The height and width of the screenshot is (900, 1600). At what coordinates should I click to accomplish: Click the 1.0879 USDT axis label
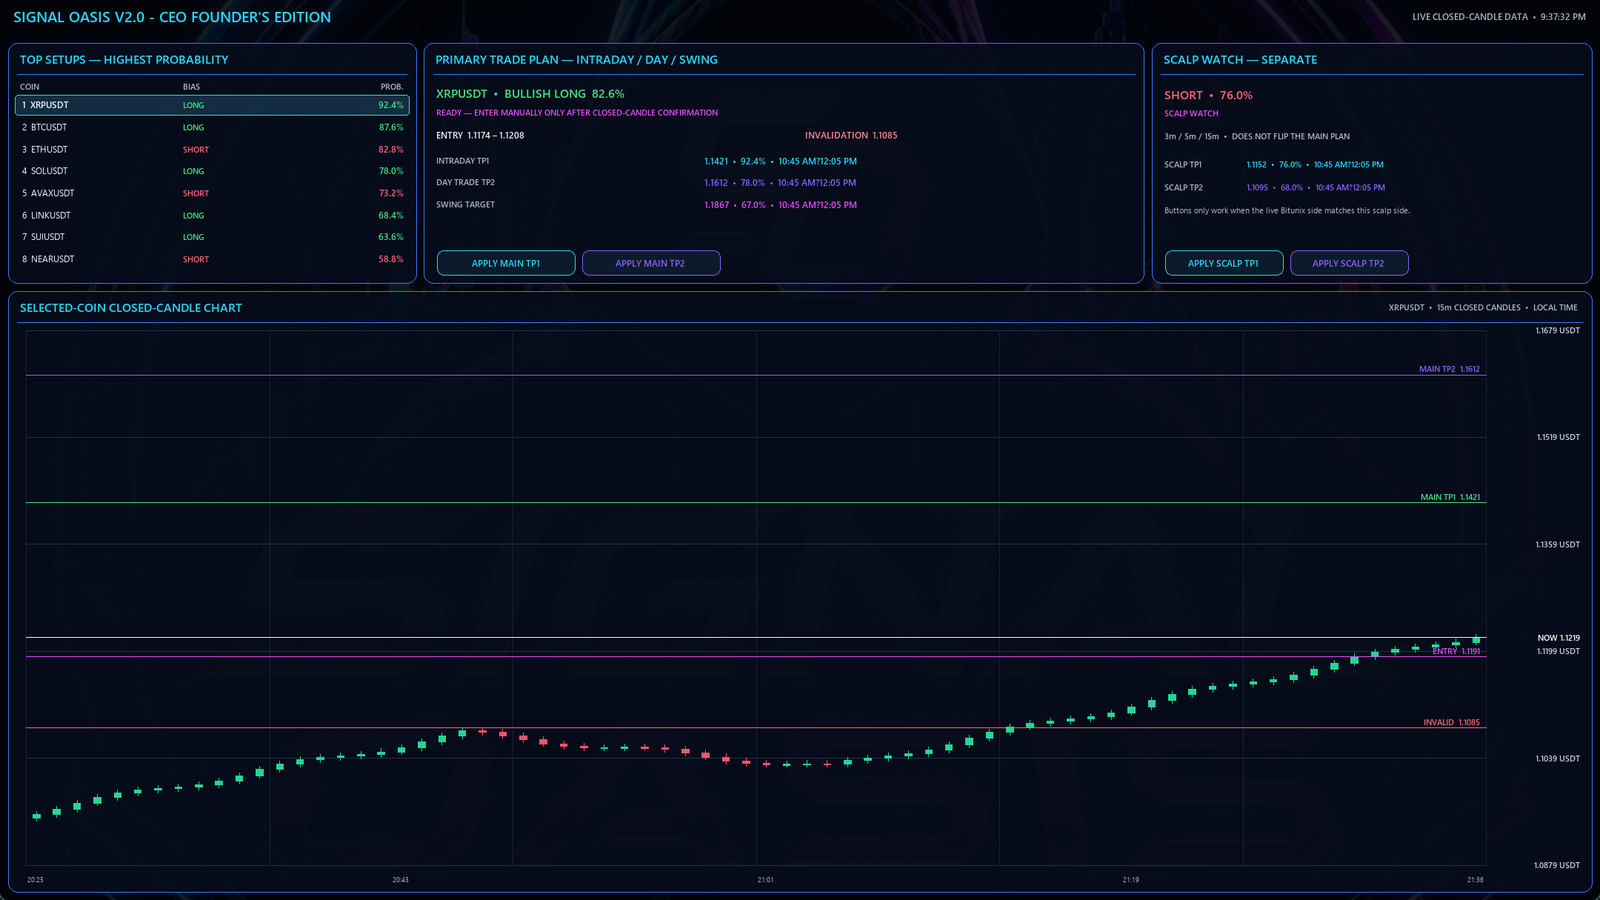[1557, 866]
